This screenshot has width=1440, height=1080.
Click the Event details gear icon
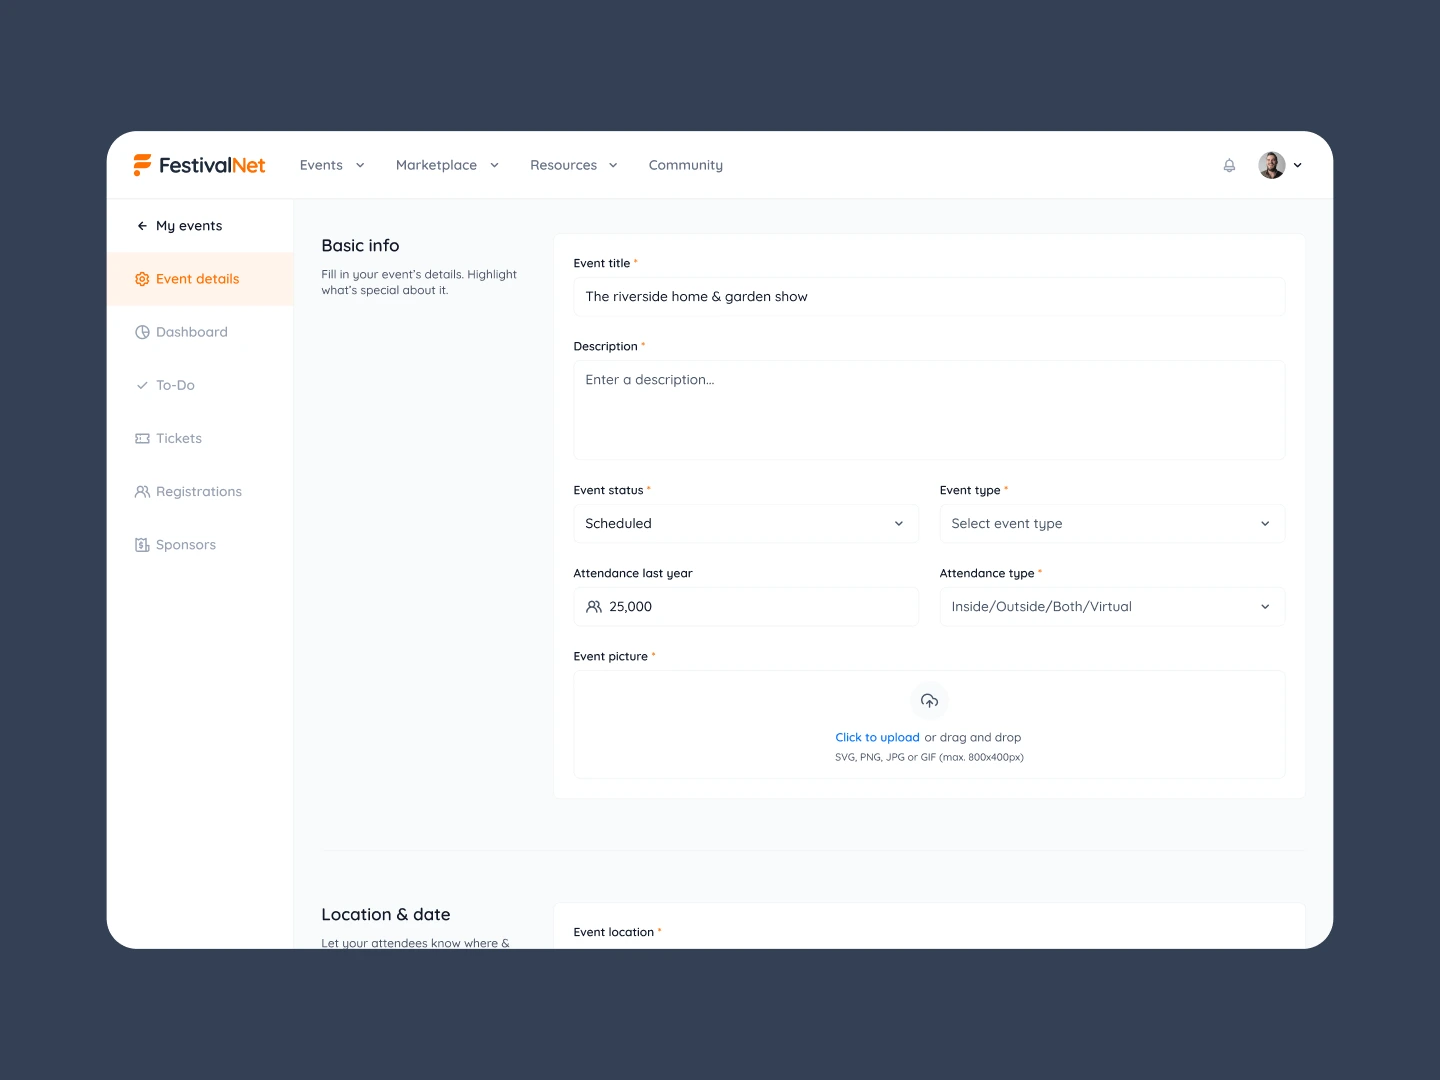142,279
